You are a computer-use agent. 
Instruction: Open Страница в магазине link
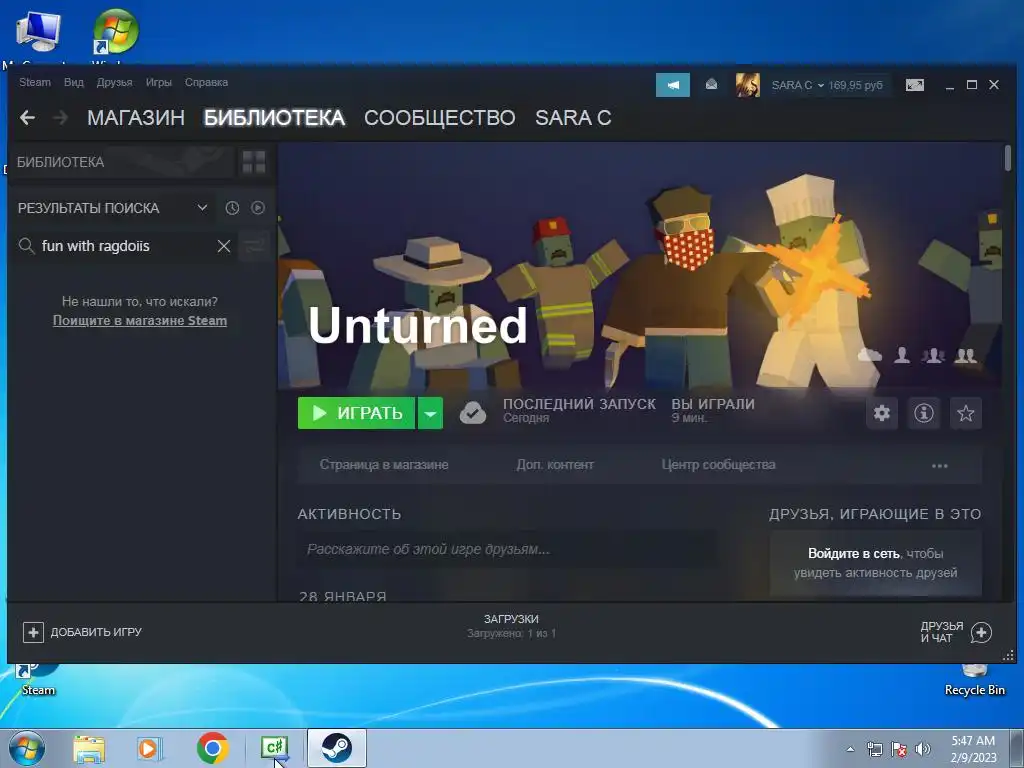pos(384,465)
